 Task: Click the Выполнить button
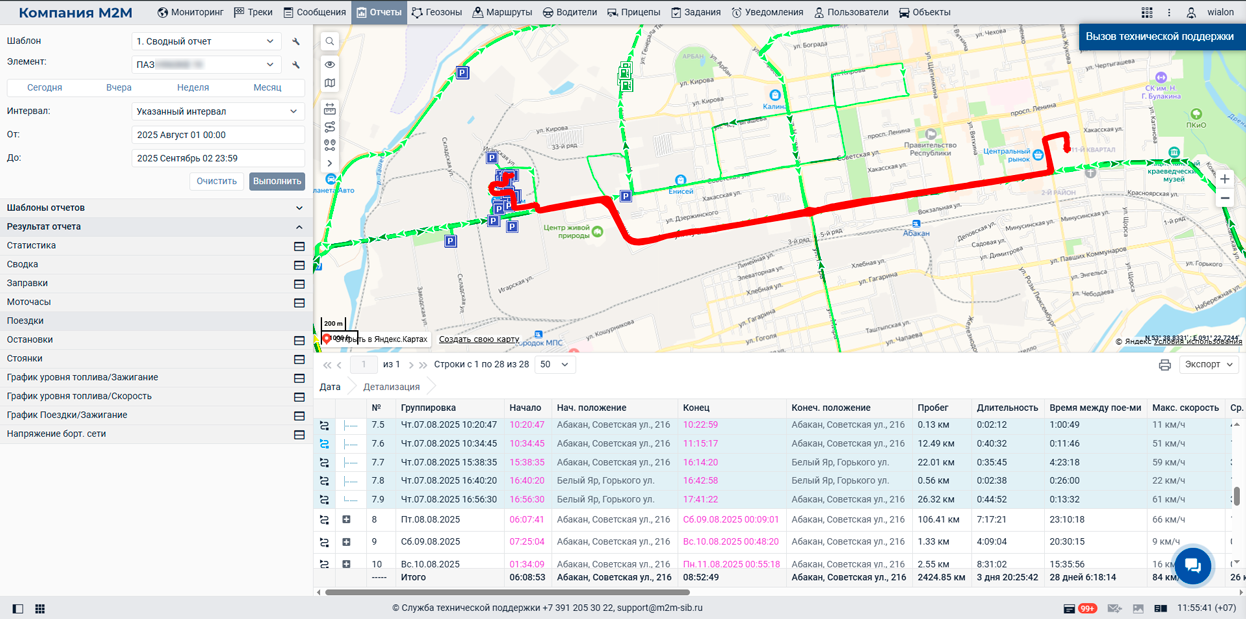277,181
